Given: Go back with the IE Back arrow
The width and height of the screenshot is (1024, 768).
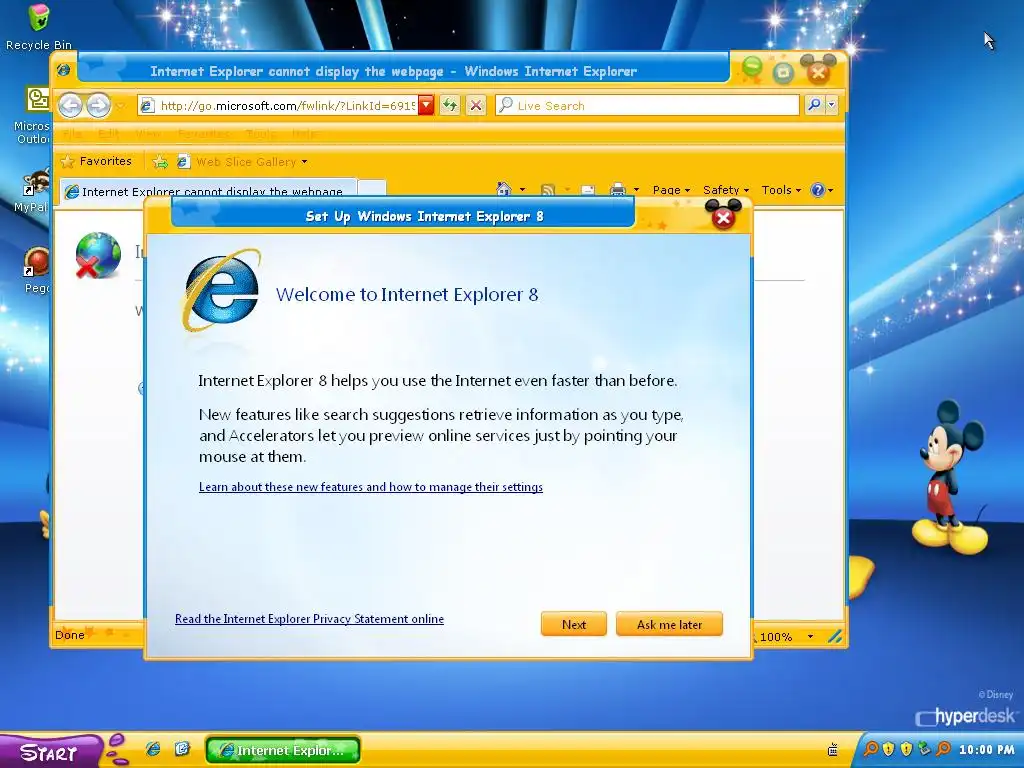Looking at the screenshot, I should click(x=71, y=105).
